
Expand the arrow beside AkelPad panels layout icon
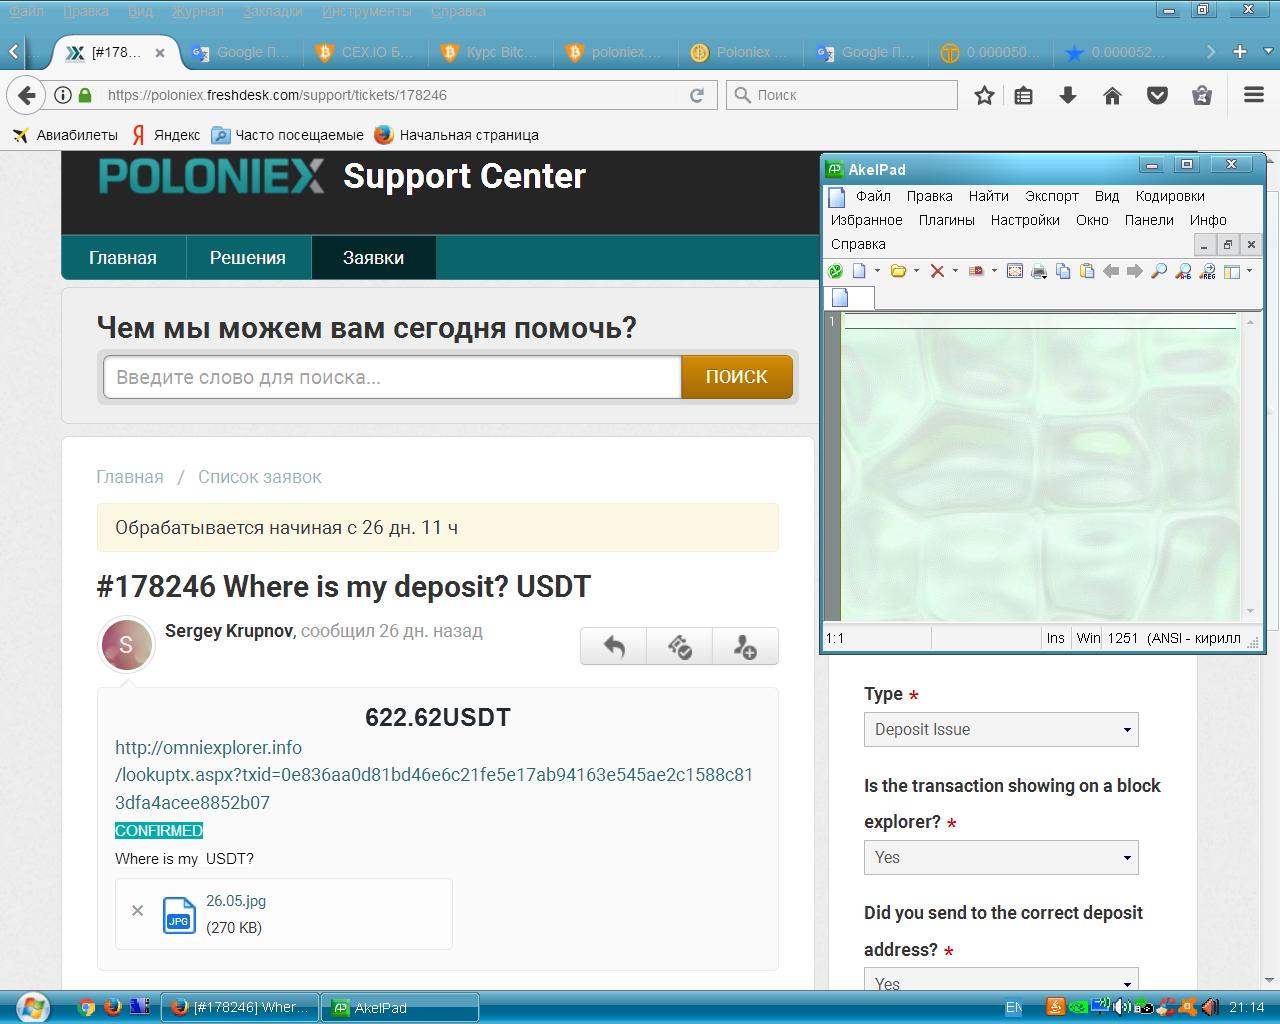pos(1250,271)
